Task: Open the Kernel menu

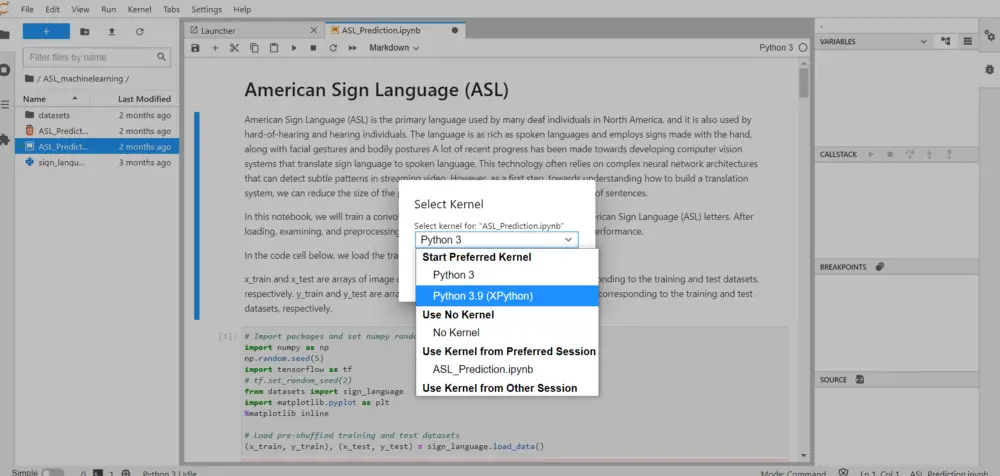Action: pos(141,9)
